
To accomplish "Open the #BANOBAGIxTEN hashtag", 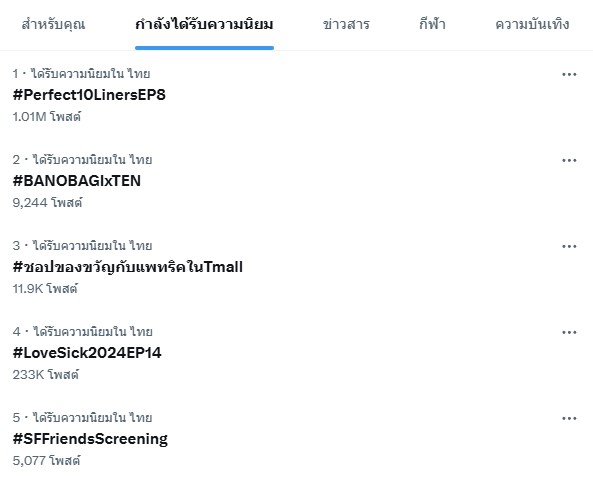I will (x=77, y=181).
